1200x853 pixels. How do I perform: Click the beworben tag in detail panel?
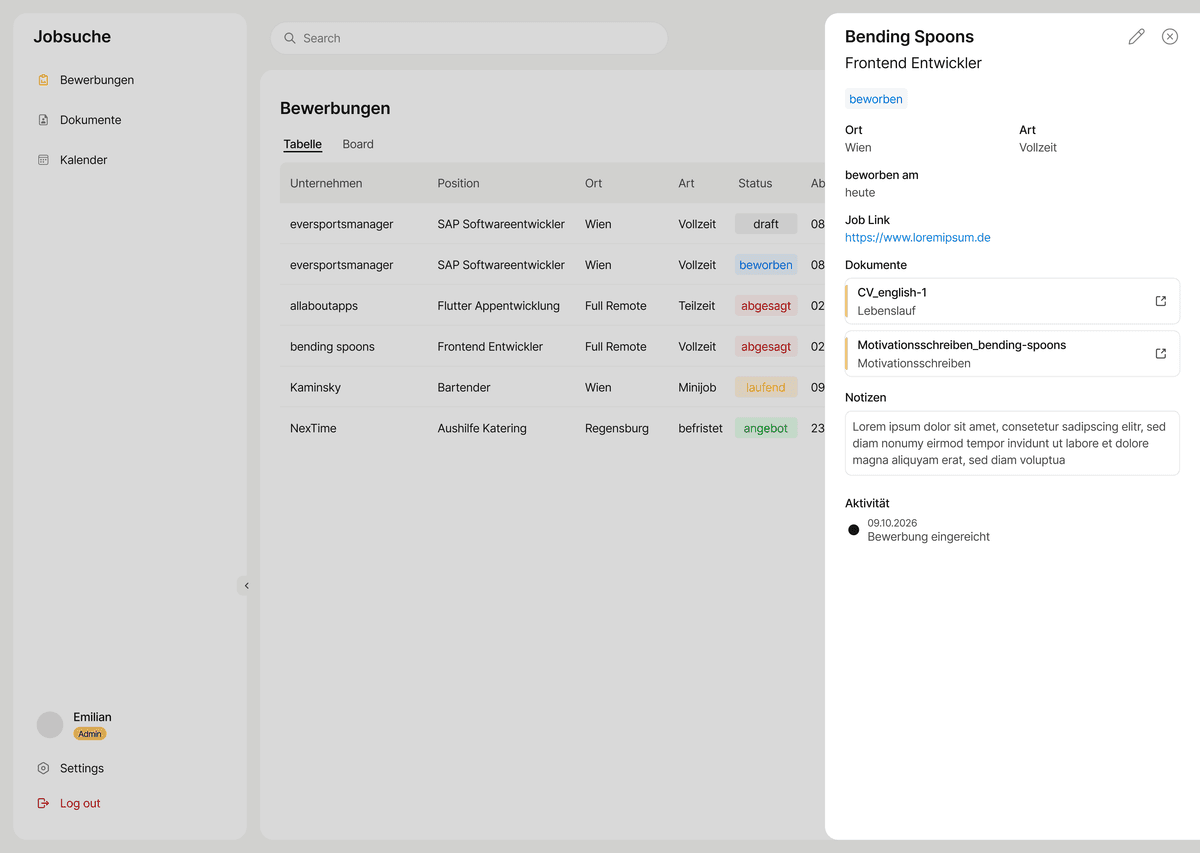coord(876,99)
